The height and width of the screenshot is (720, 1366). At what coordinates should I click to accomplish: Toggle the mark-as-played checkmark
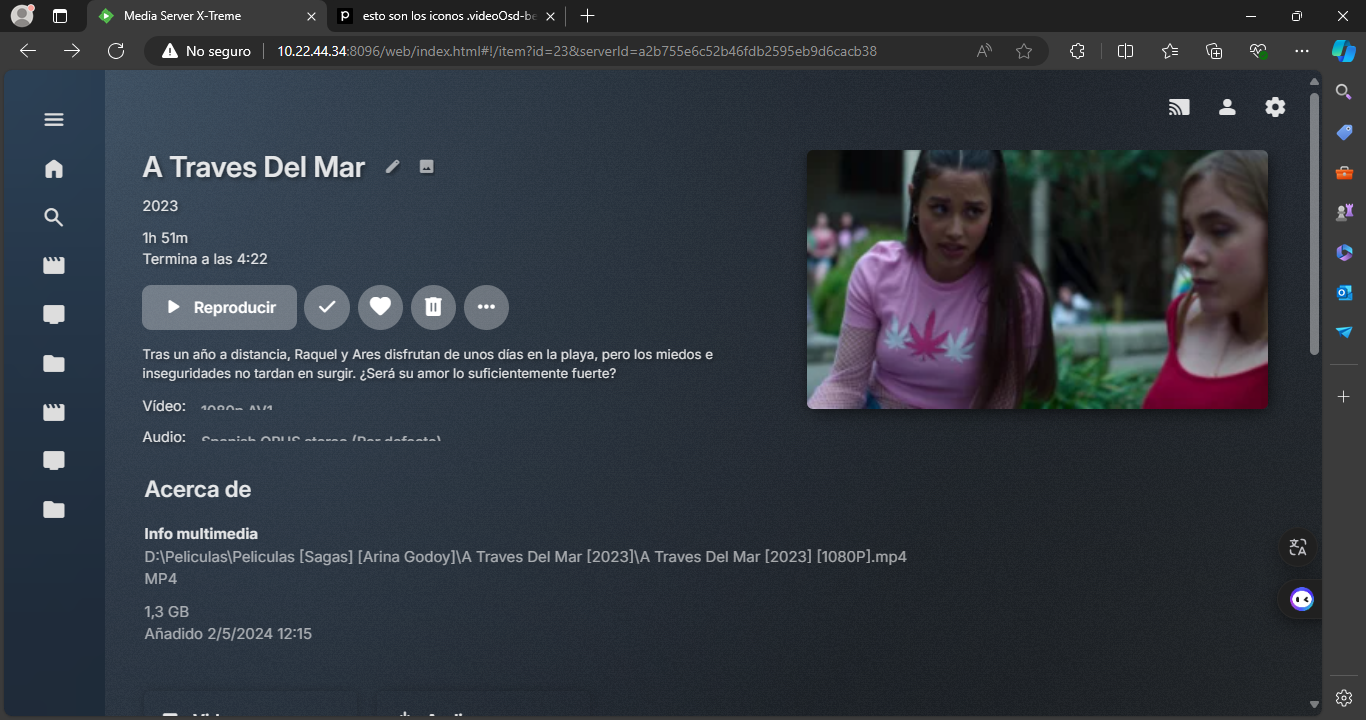click(x=327, y=307)
